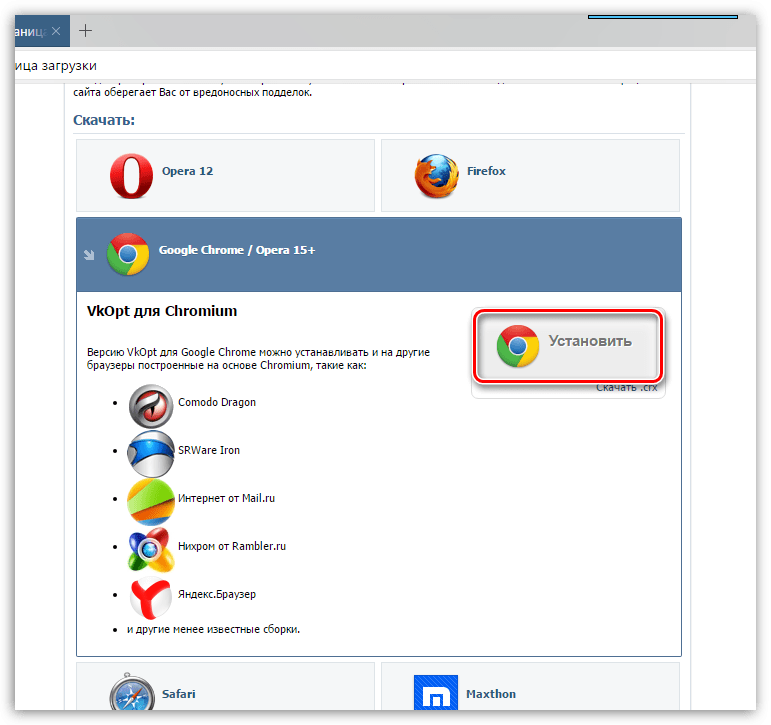Click the Opera 12 logo icon
This screenshot has height=725, width=771.
(x=131, y=176)
